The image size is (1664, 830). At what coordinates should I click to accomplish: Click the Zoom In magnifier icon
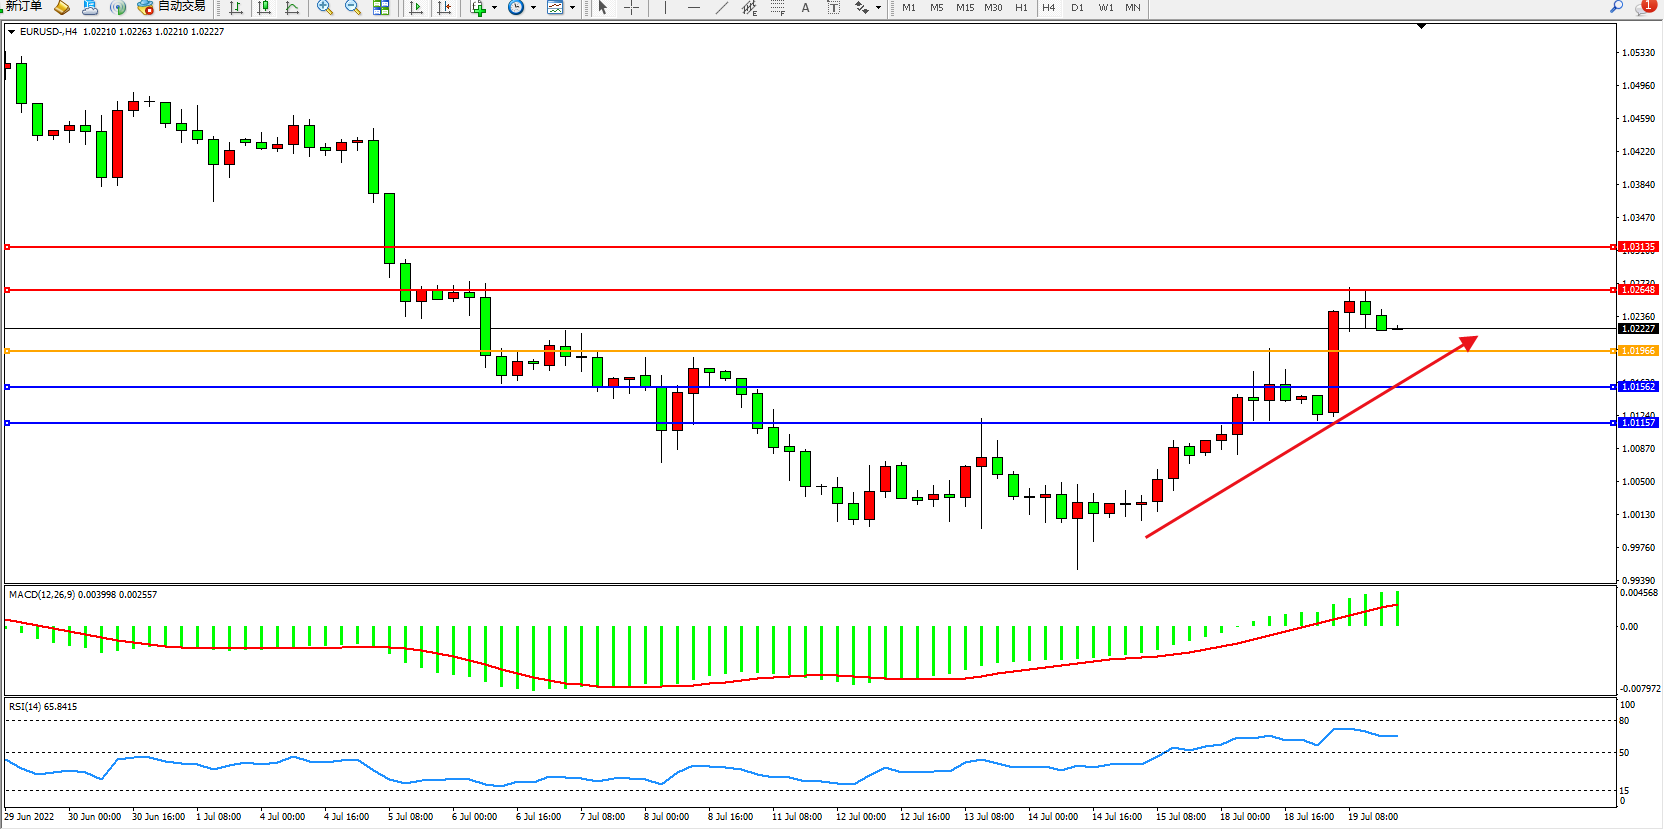[x=324, y=7]
